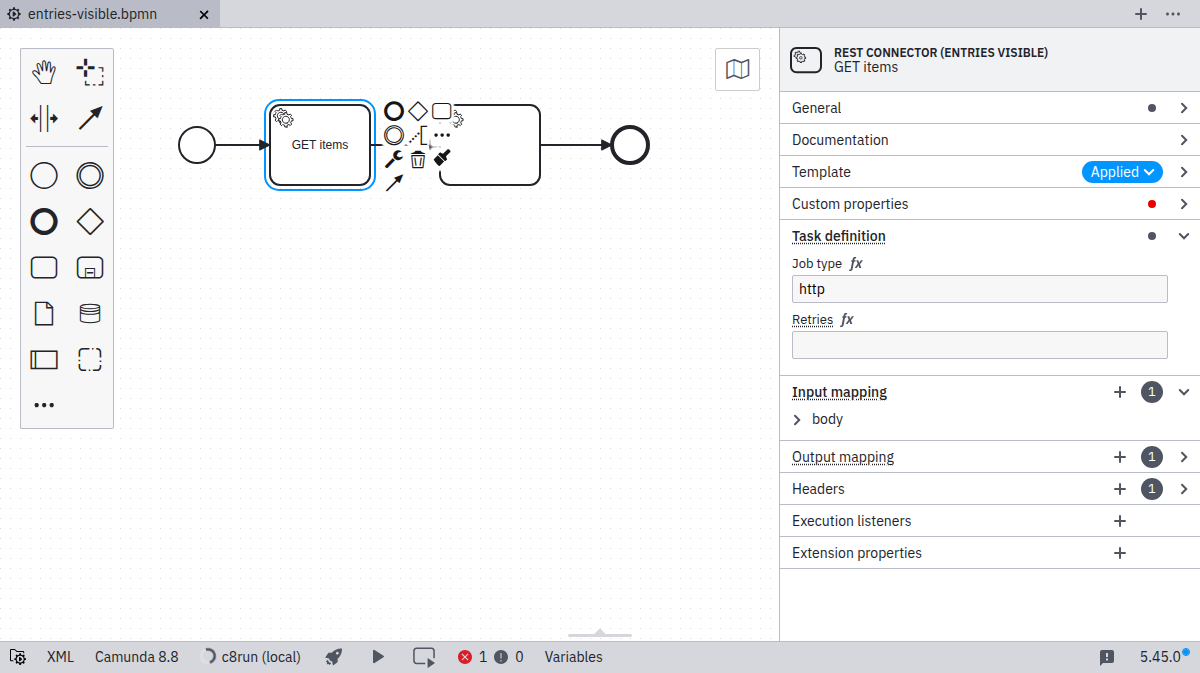Add a new Execution listener
The image size is (1200, 673).
tap(1120, 521)
